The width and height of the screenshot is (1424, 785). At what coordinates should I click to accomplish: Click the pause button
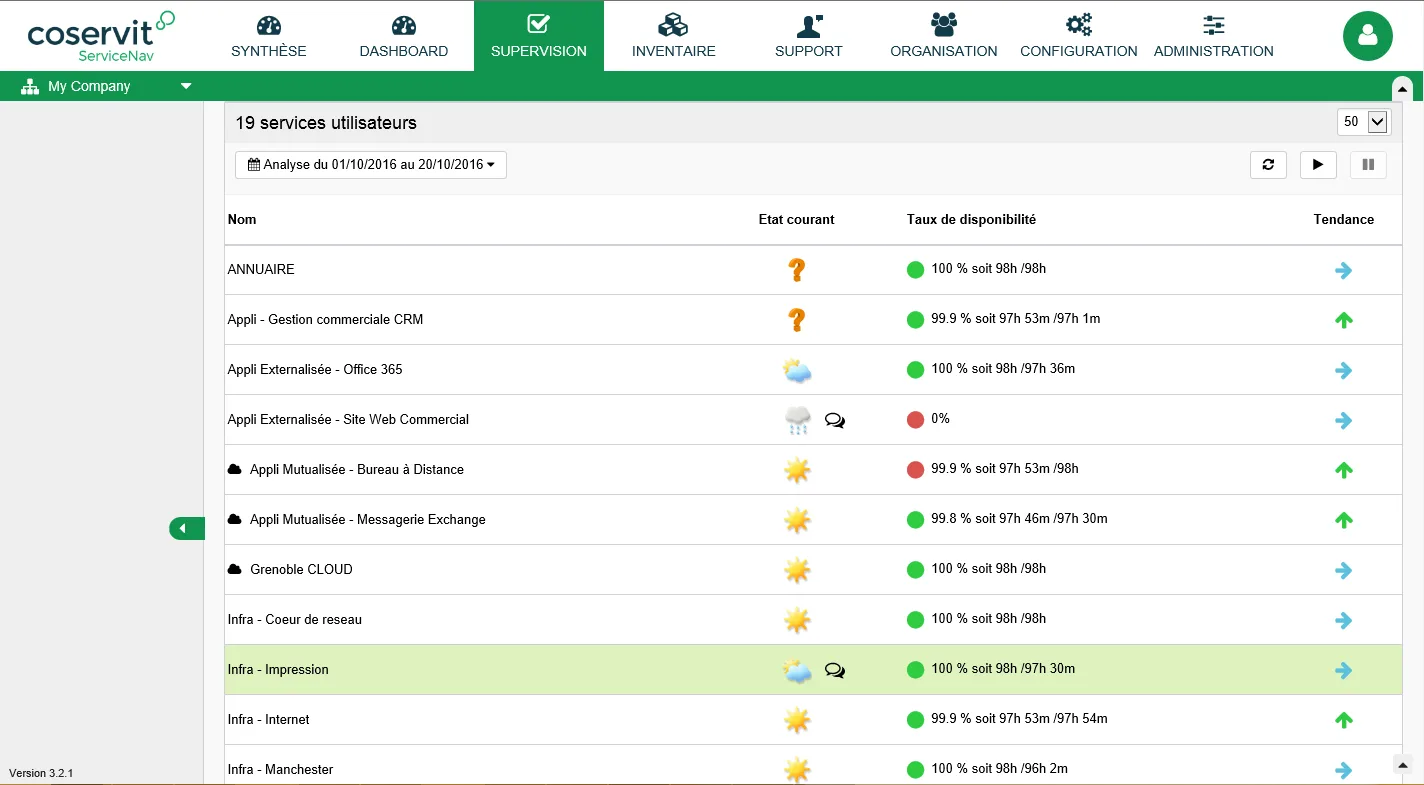pos(1368,164)
